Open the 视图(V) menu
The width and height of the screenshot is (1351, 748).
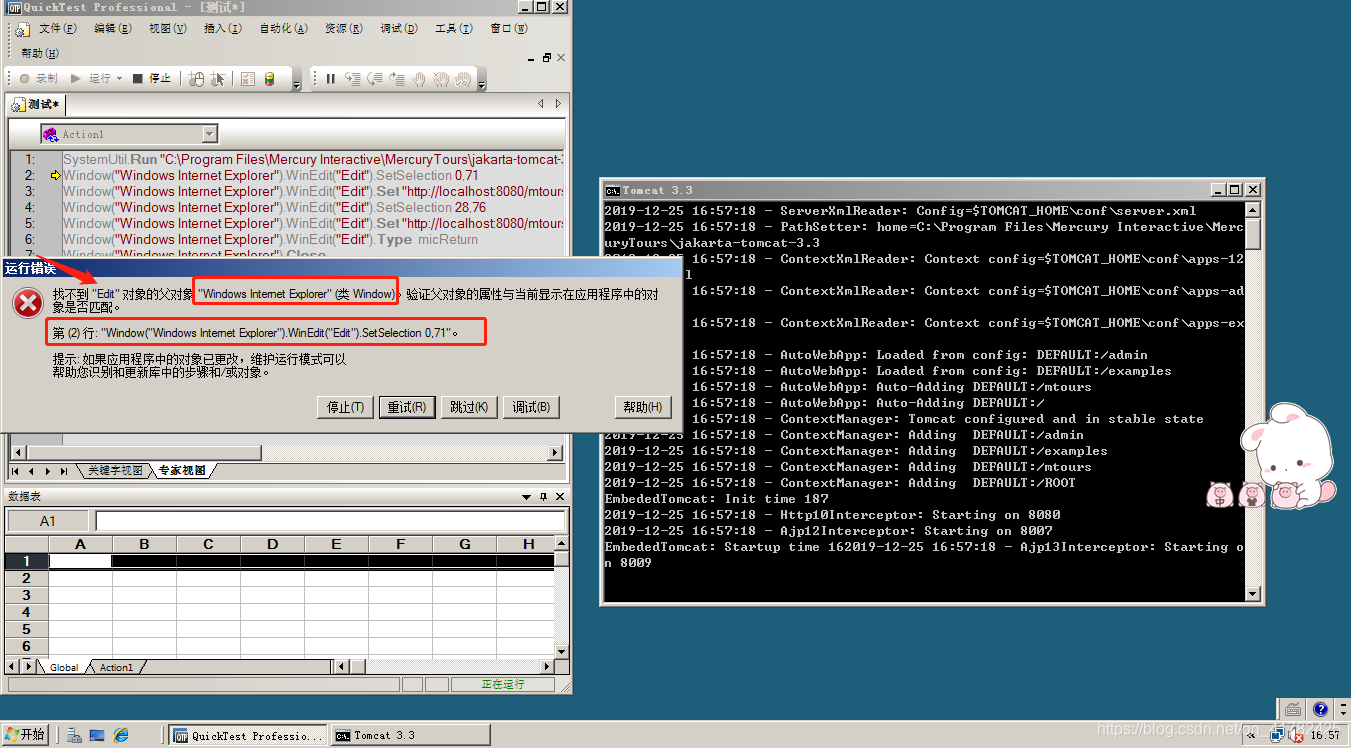(168, 29)
